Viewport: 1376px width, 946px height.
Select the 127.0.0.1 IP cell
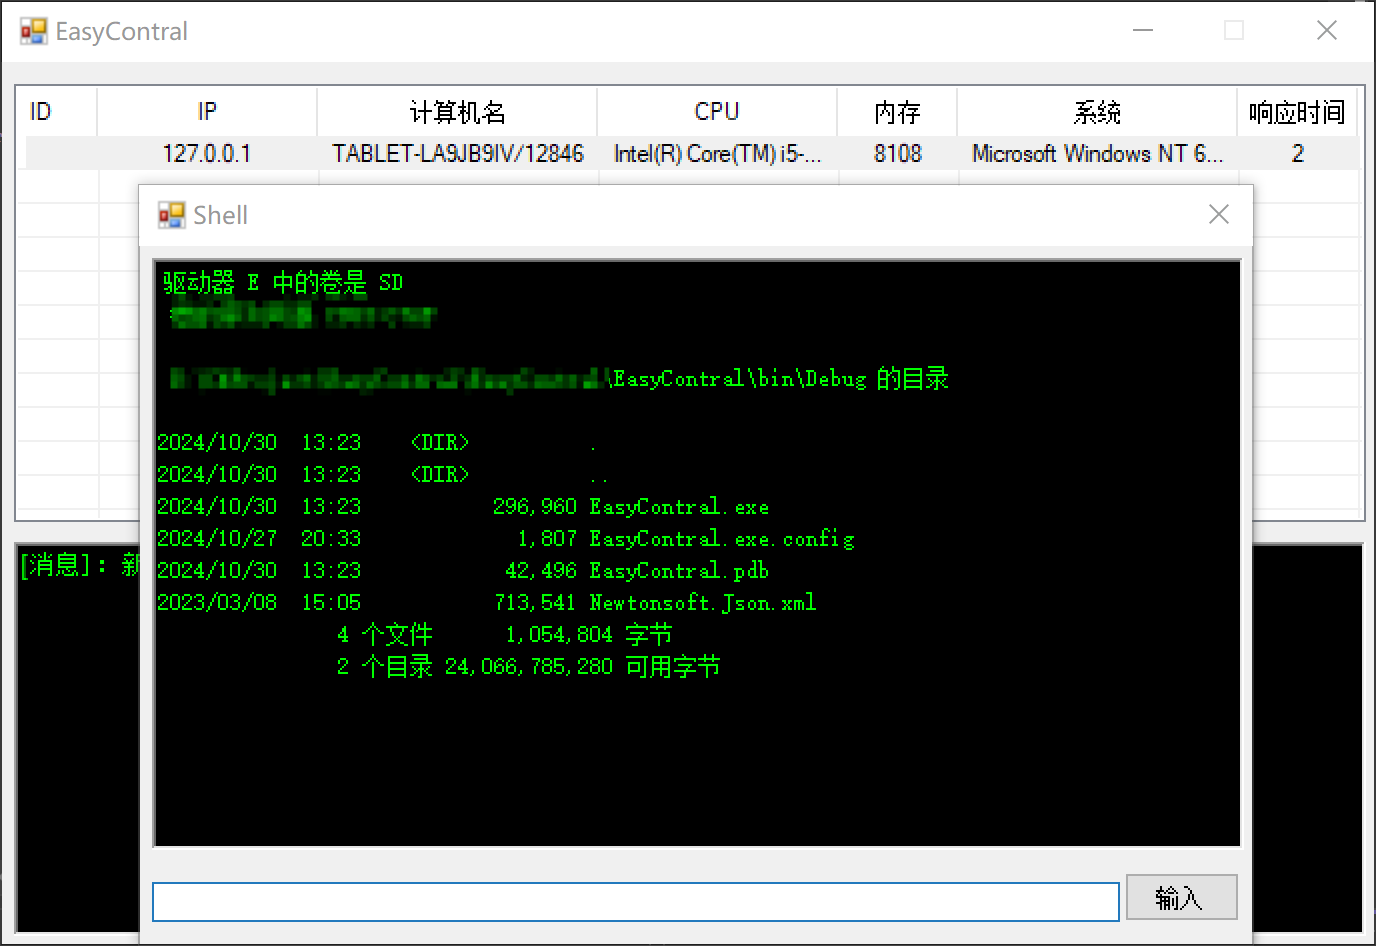tap(207, 153)
